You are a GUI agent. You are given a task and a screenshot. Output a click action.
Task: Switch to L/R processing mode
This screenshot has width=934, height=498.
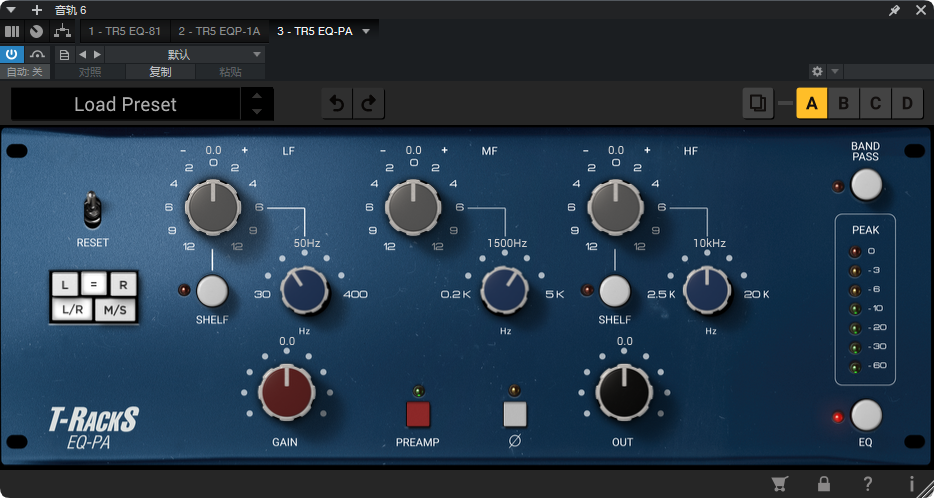[71, 310]
